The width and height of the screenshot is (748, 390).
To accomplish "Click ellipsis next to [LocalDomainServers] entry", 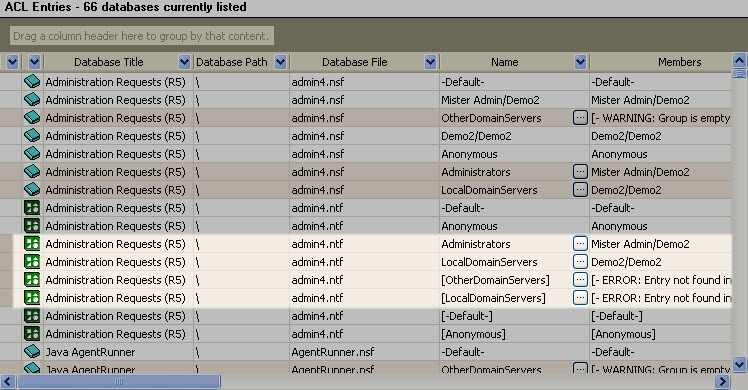I will click(x=580, y=298).
